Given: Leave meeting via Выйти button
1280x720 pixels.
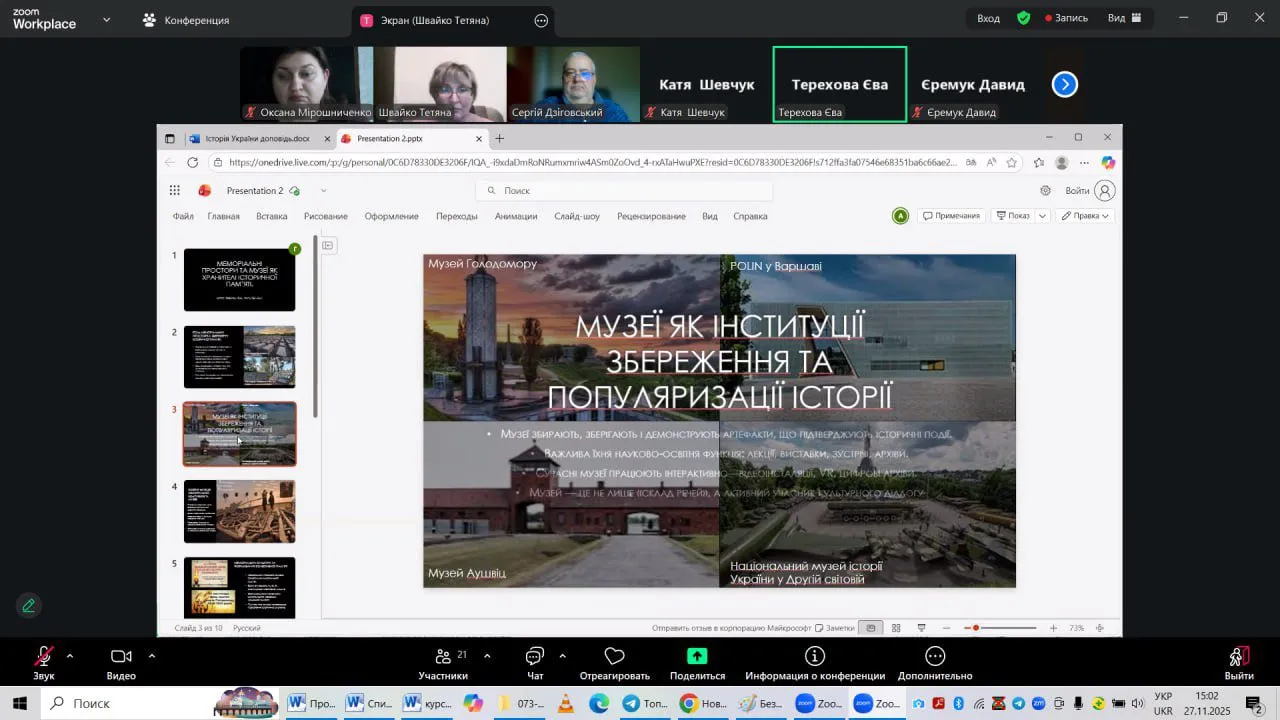Looking at the screenshot, I should 1238,658.
